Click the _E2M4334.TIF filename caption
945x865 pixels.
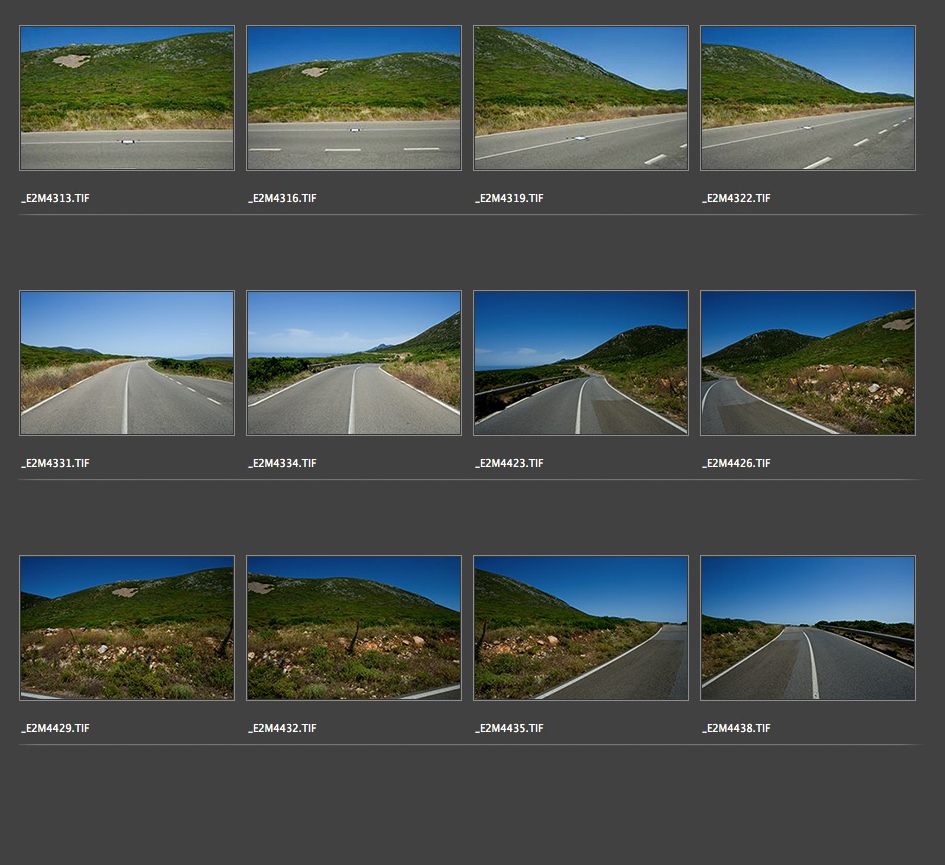point(283,464)
